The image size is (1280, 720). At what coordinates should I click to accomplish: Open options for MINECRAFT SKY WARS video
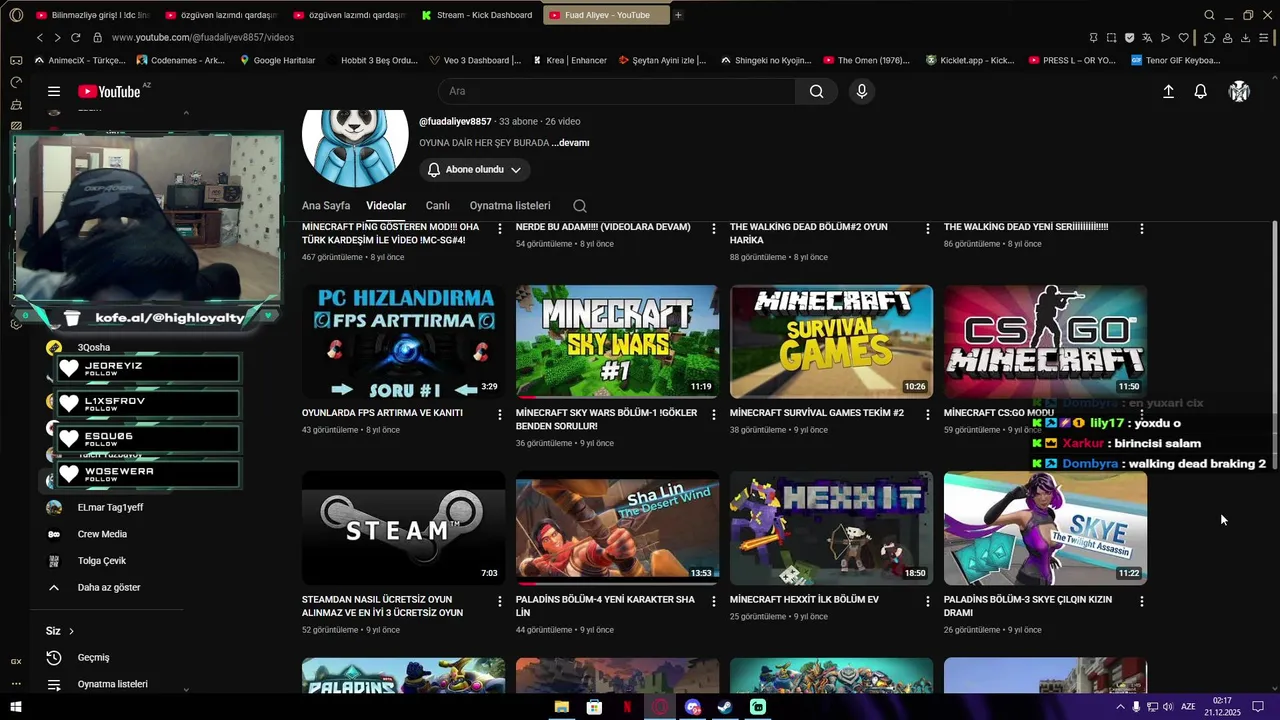click(x=714, y=414)
